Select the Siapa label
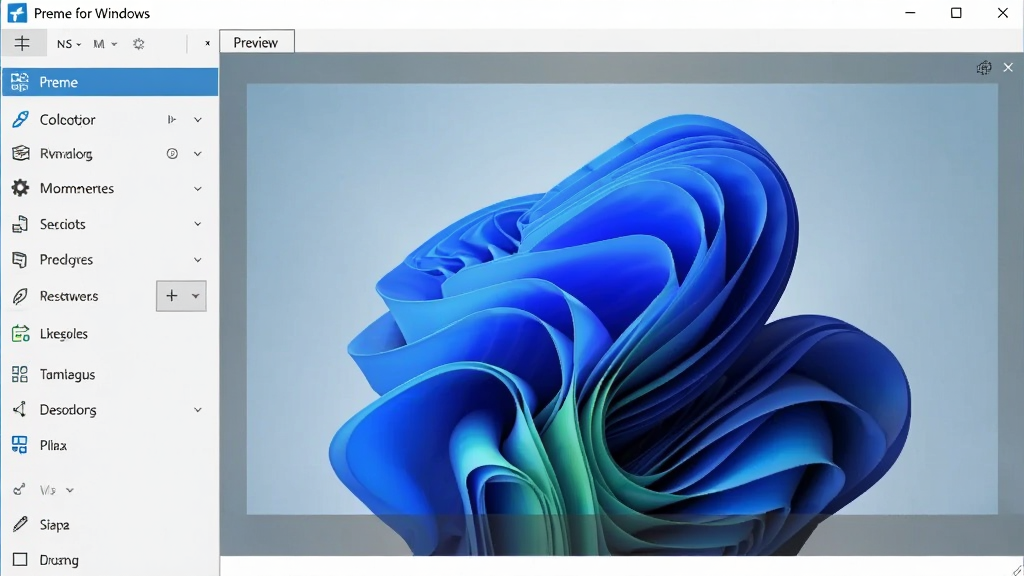This screenshot has height=576, width=1024. (54, 525)
